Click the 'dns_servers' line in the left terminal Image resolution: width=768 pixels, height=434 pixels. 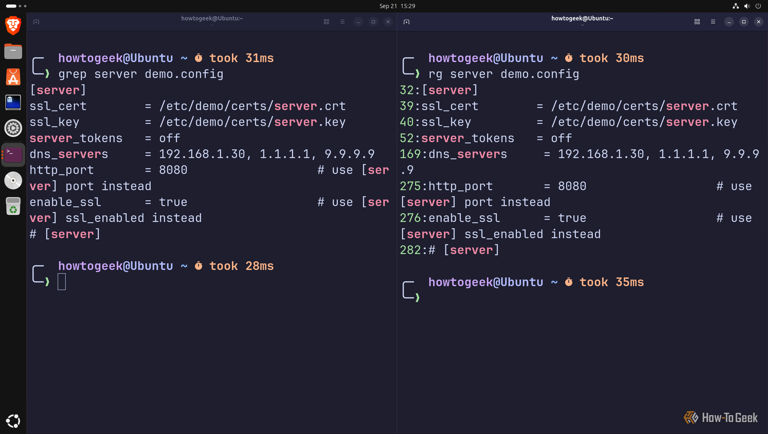(x=202, y=154)
